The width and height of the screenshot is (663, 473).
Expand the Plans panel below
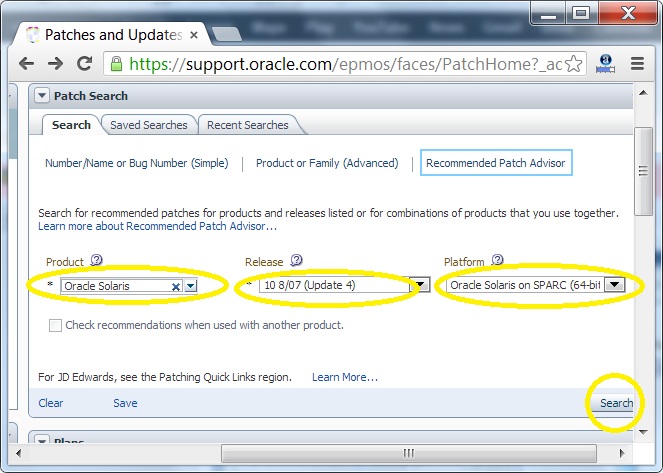(41, 440)
